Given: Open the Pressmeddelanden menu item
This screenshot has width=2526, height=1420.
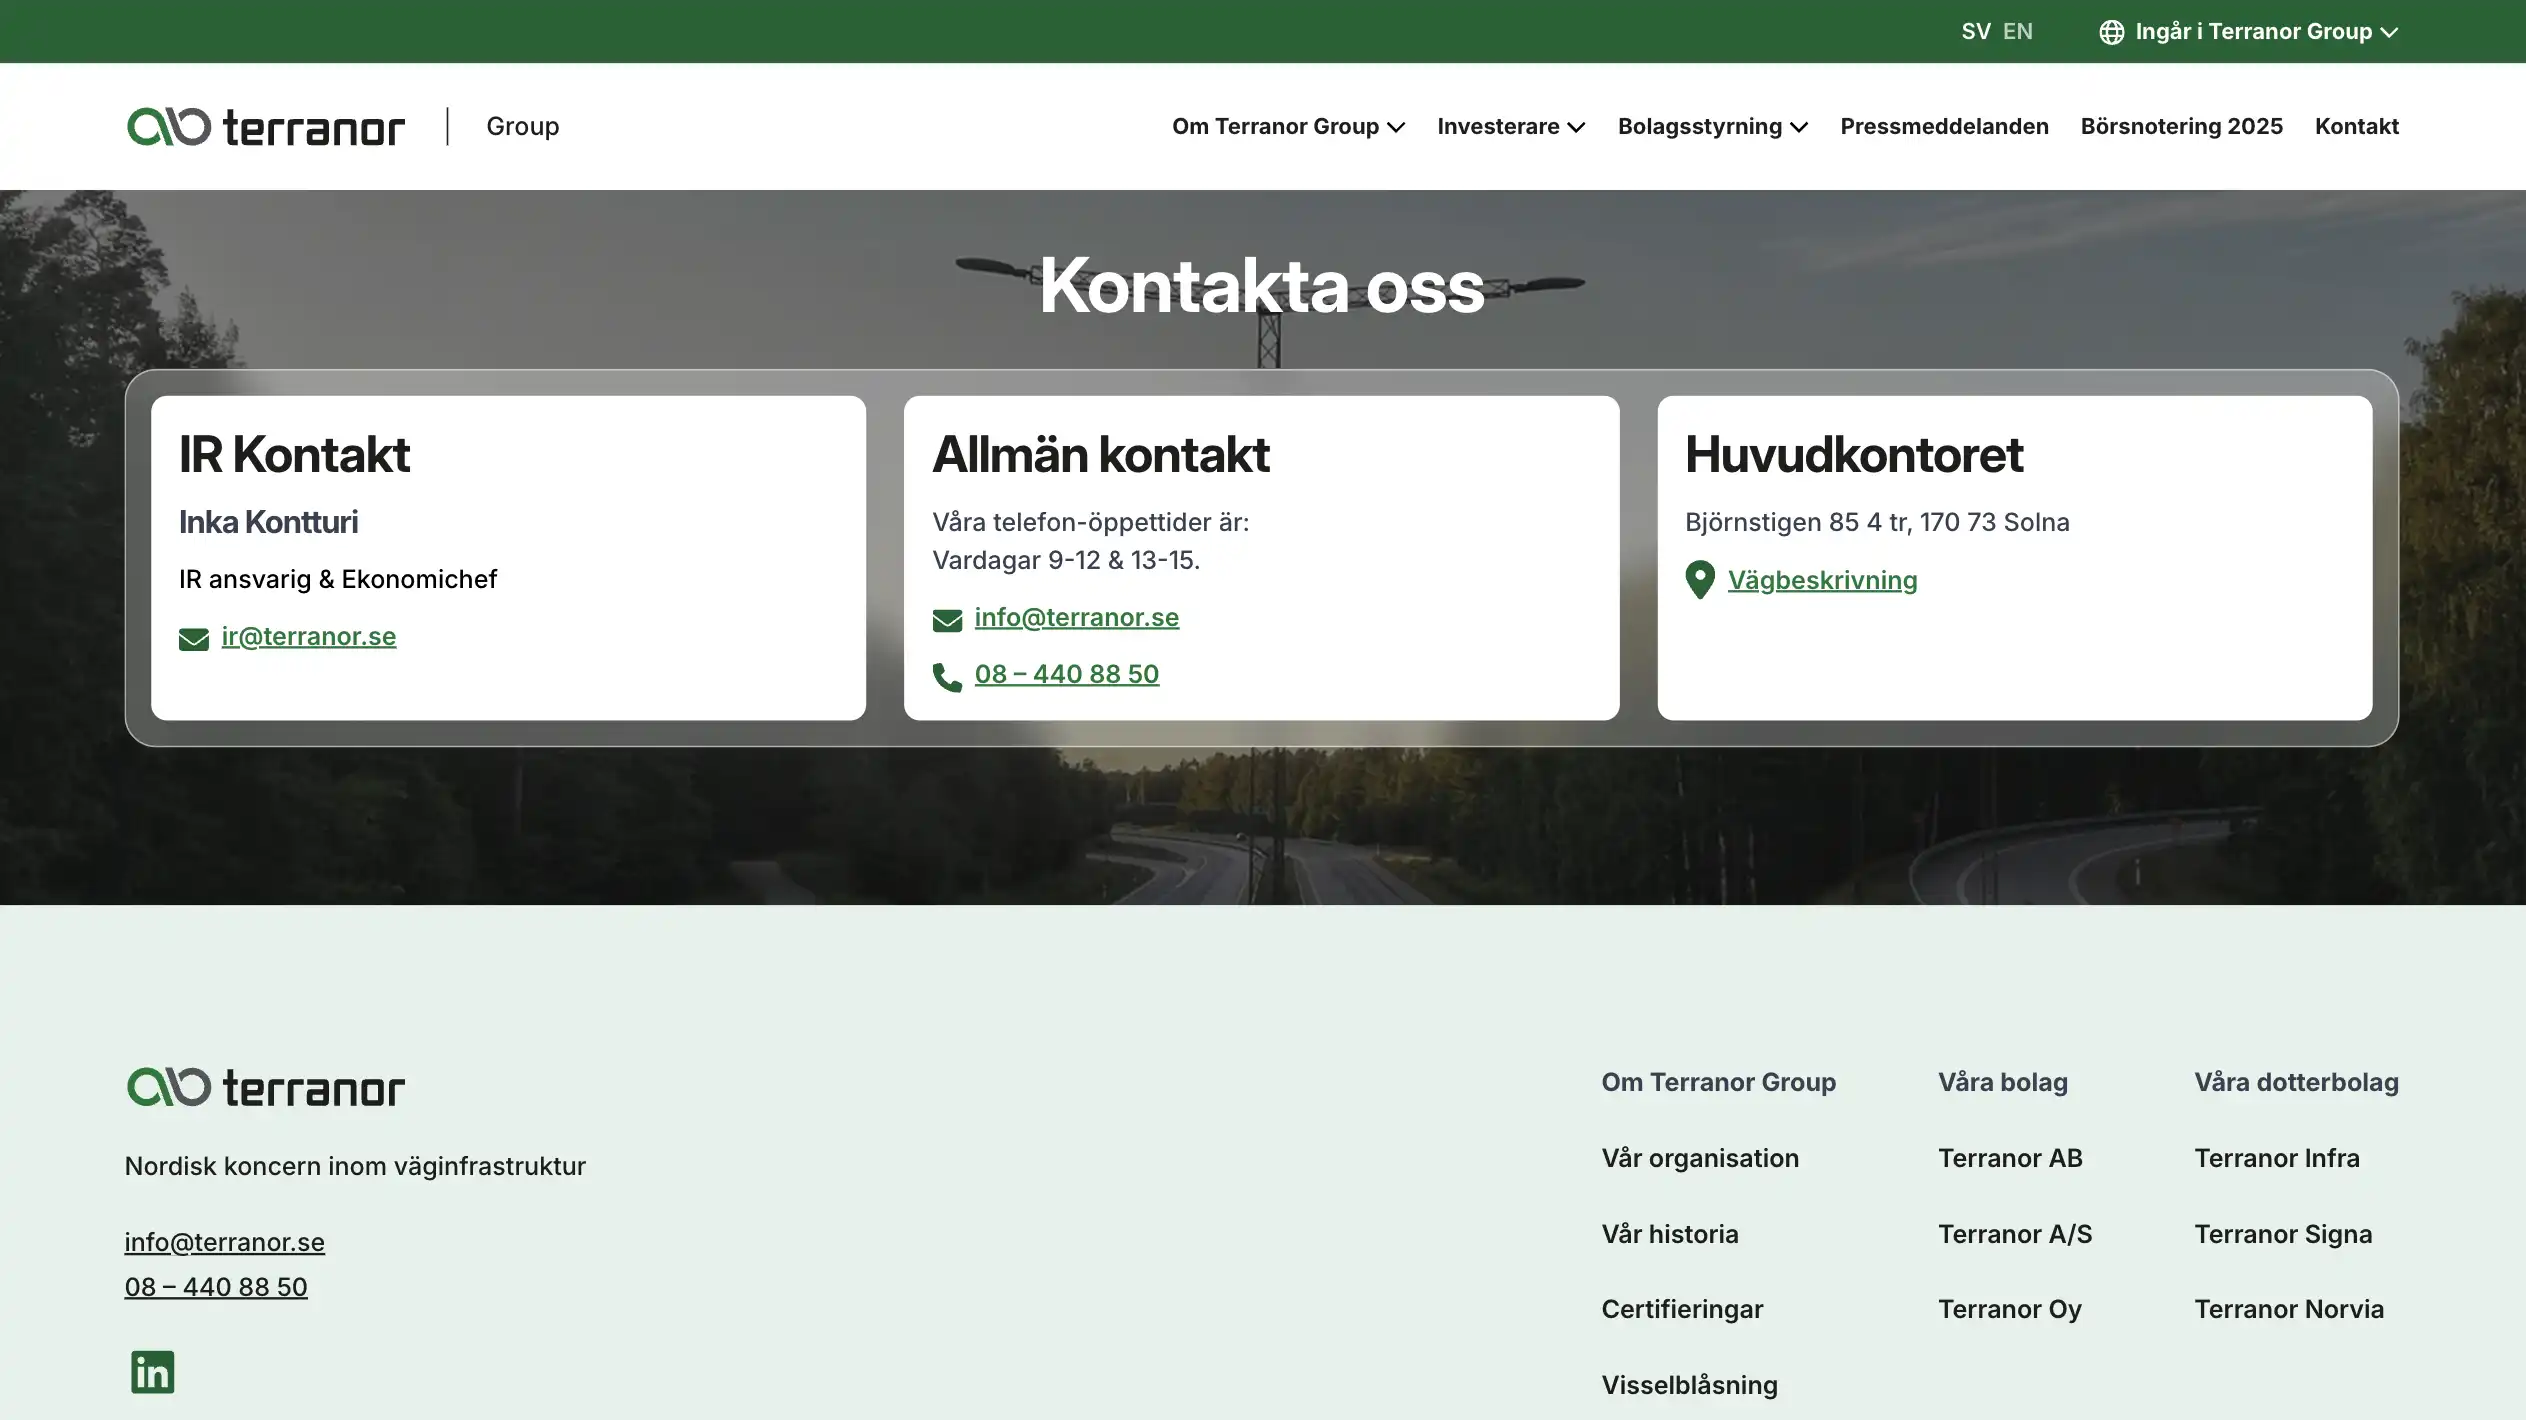Looking at the screenshot, I should pos(1944,126).
